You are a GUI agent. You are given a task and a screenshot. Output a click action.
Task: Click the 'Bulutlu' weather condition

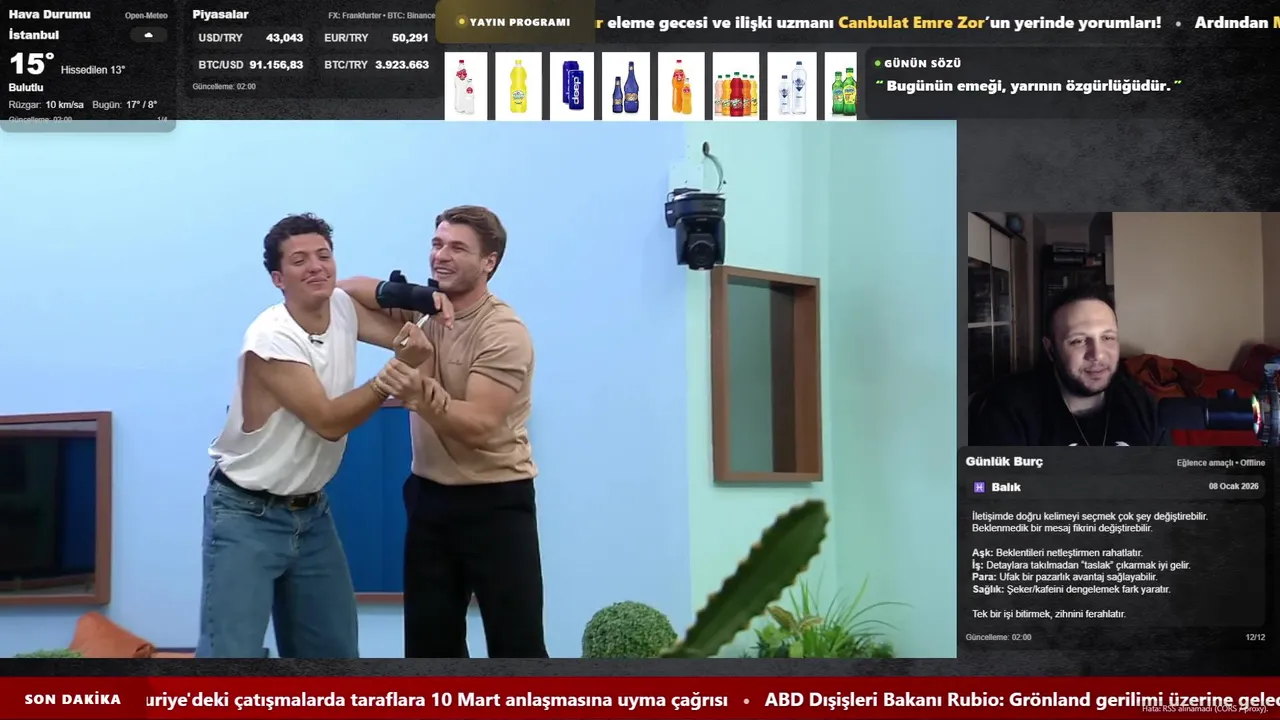[x=26, y=88]
